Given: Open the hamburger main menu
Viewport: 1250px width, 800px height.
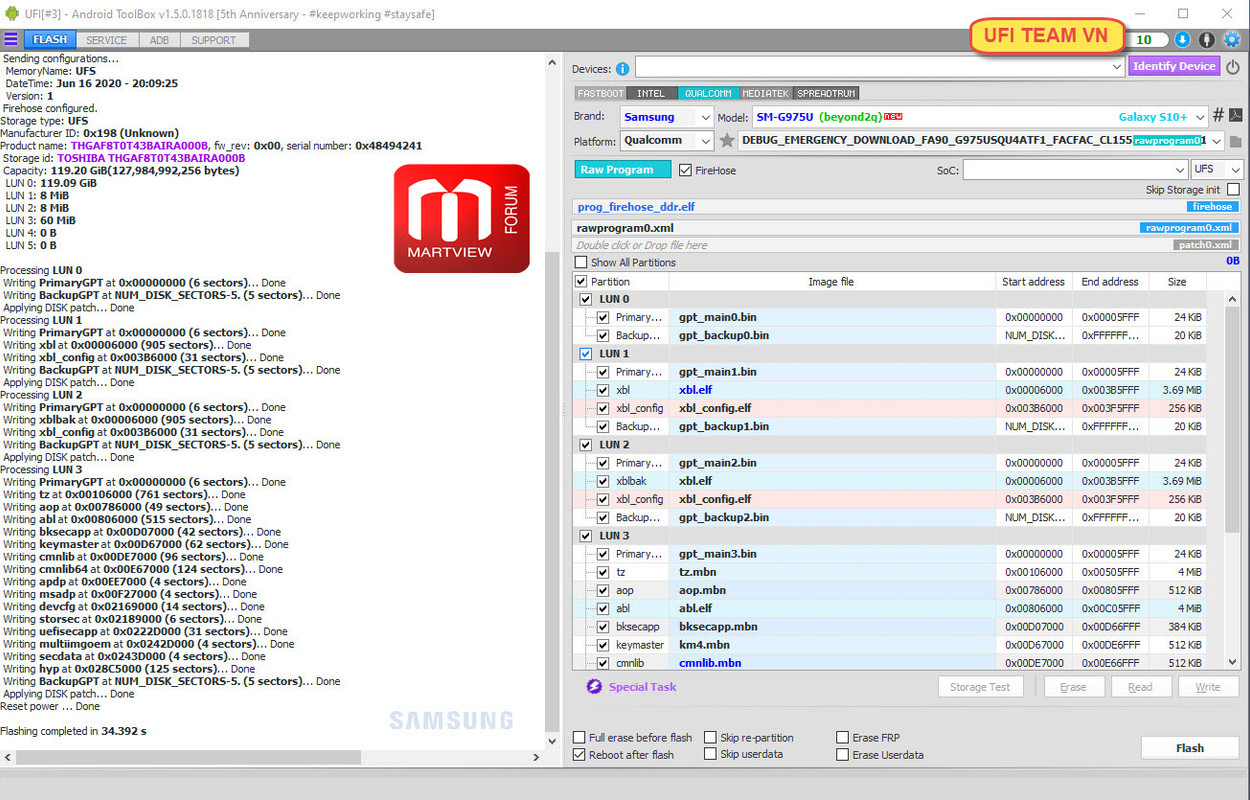Looking at the screenshot, I should pos(10,39).
